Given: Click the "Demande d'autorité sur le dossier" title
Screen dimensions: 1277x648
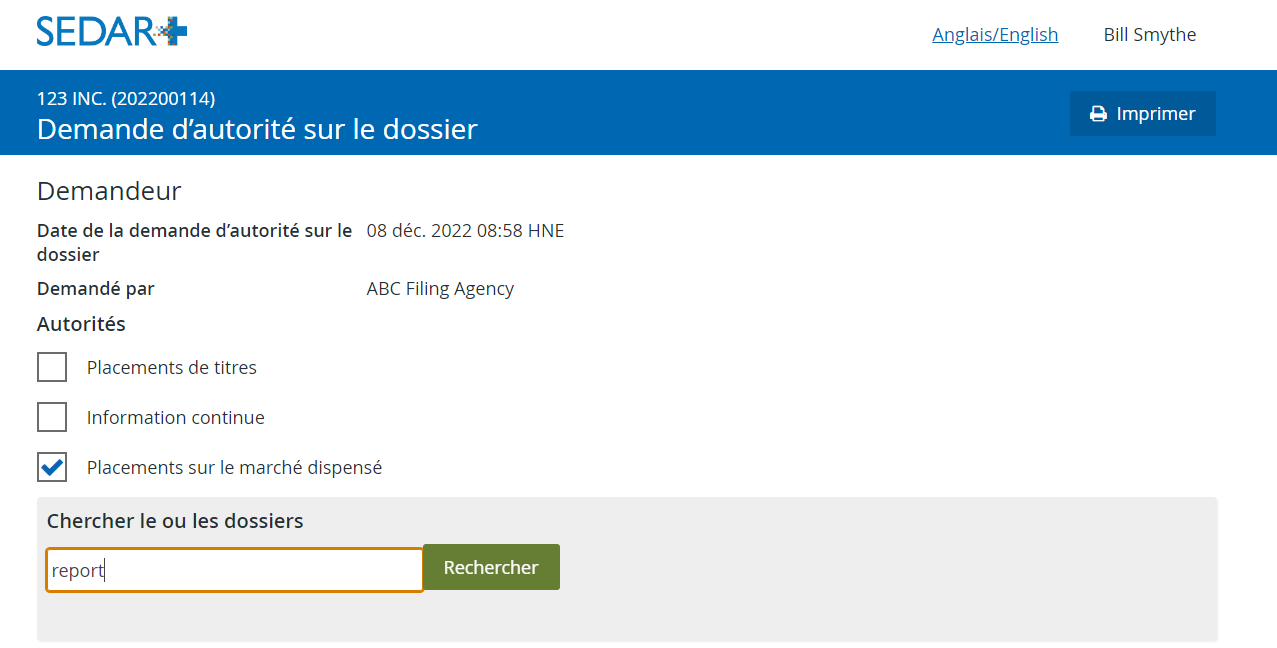Looking at the screenshot, I should click(257, 129).
